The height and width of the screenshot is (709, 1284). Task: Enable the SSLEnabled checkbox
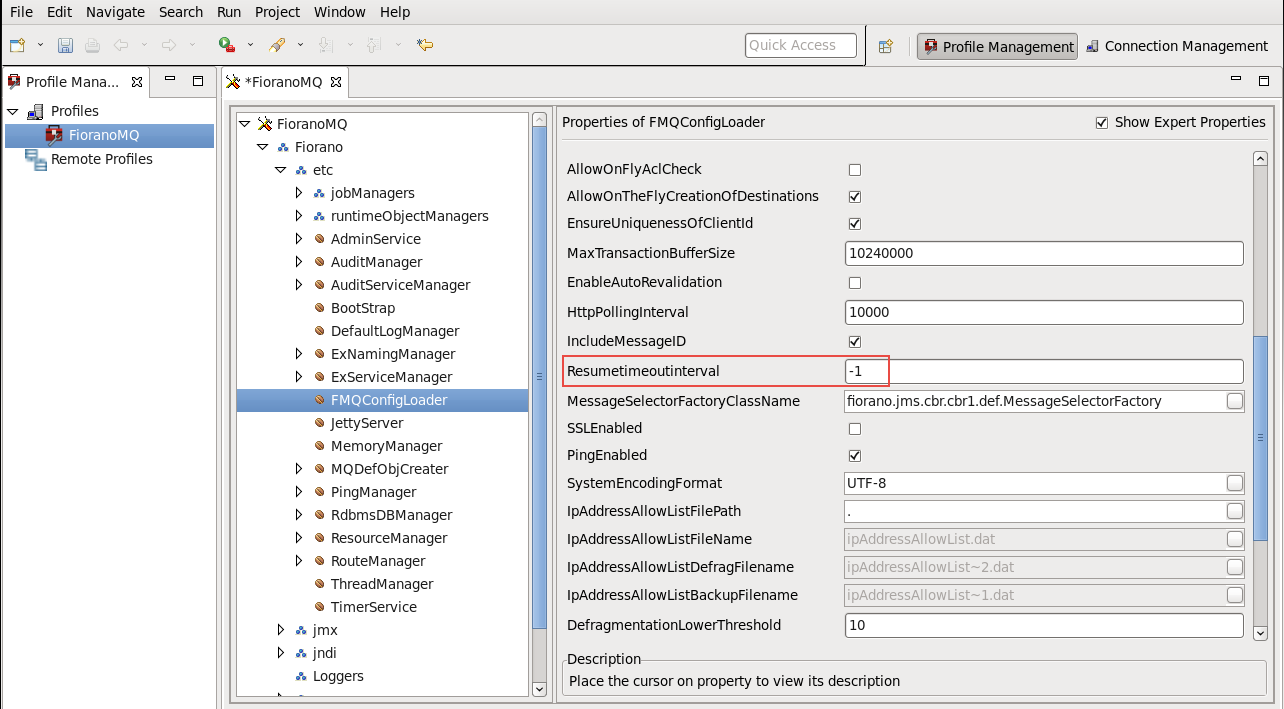pyautogui.click(x=854, y=429)
